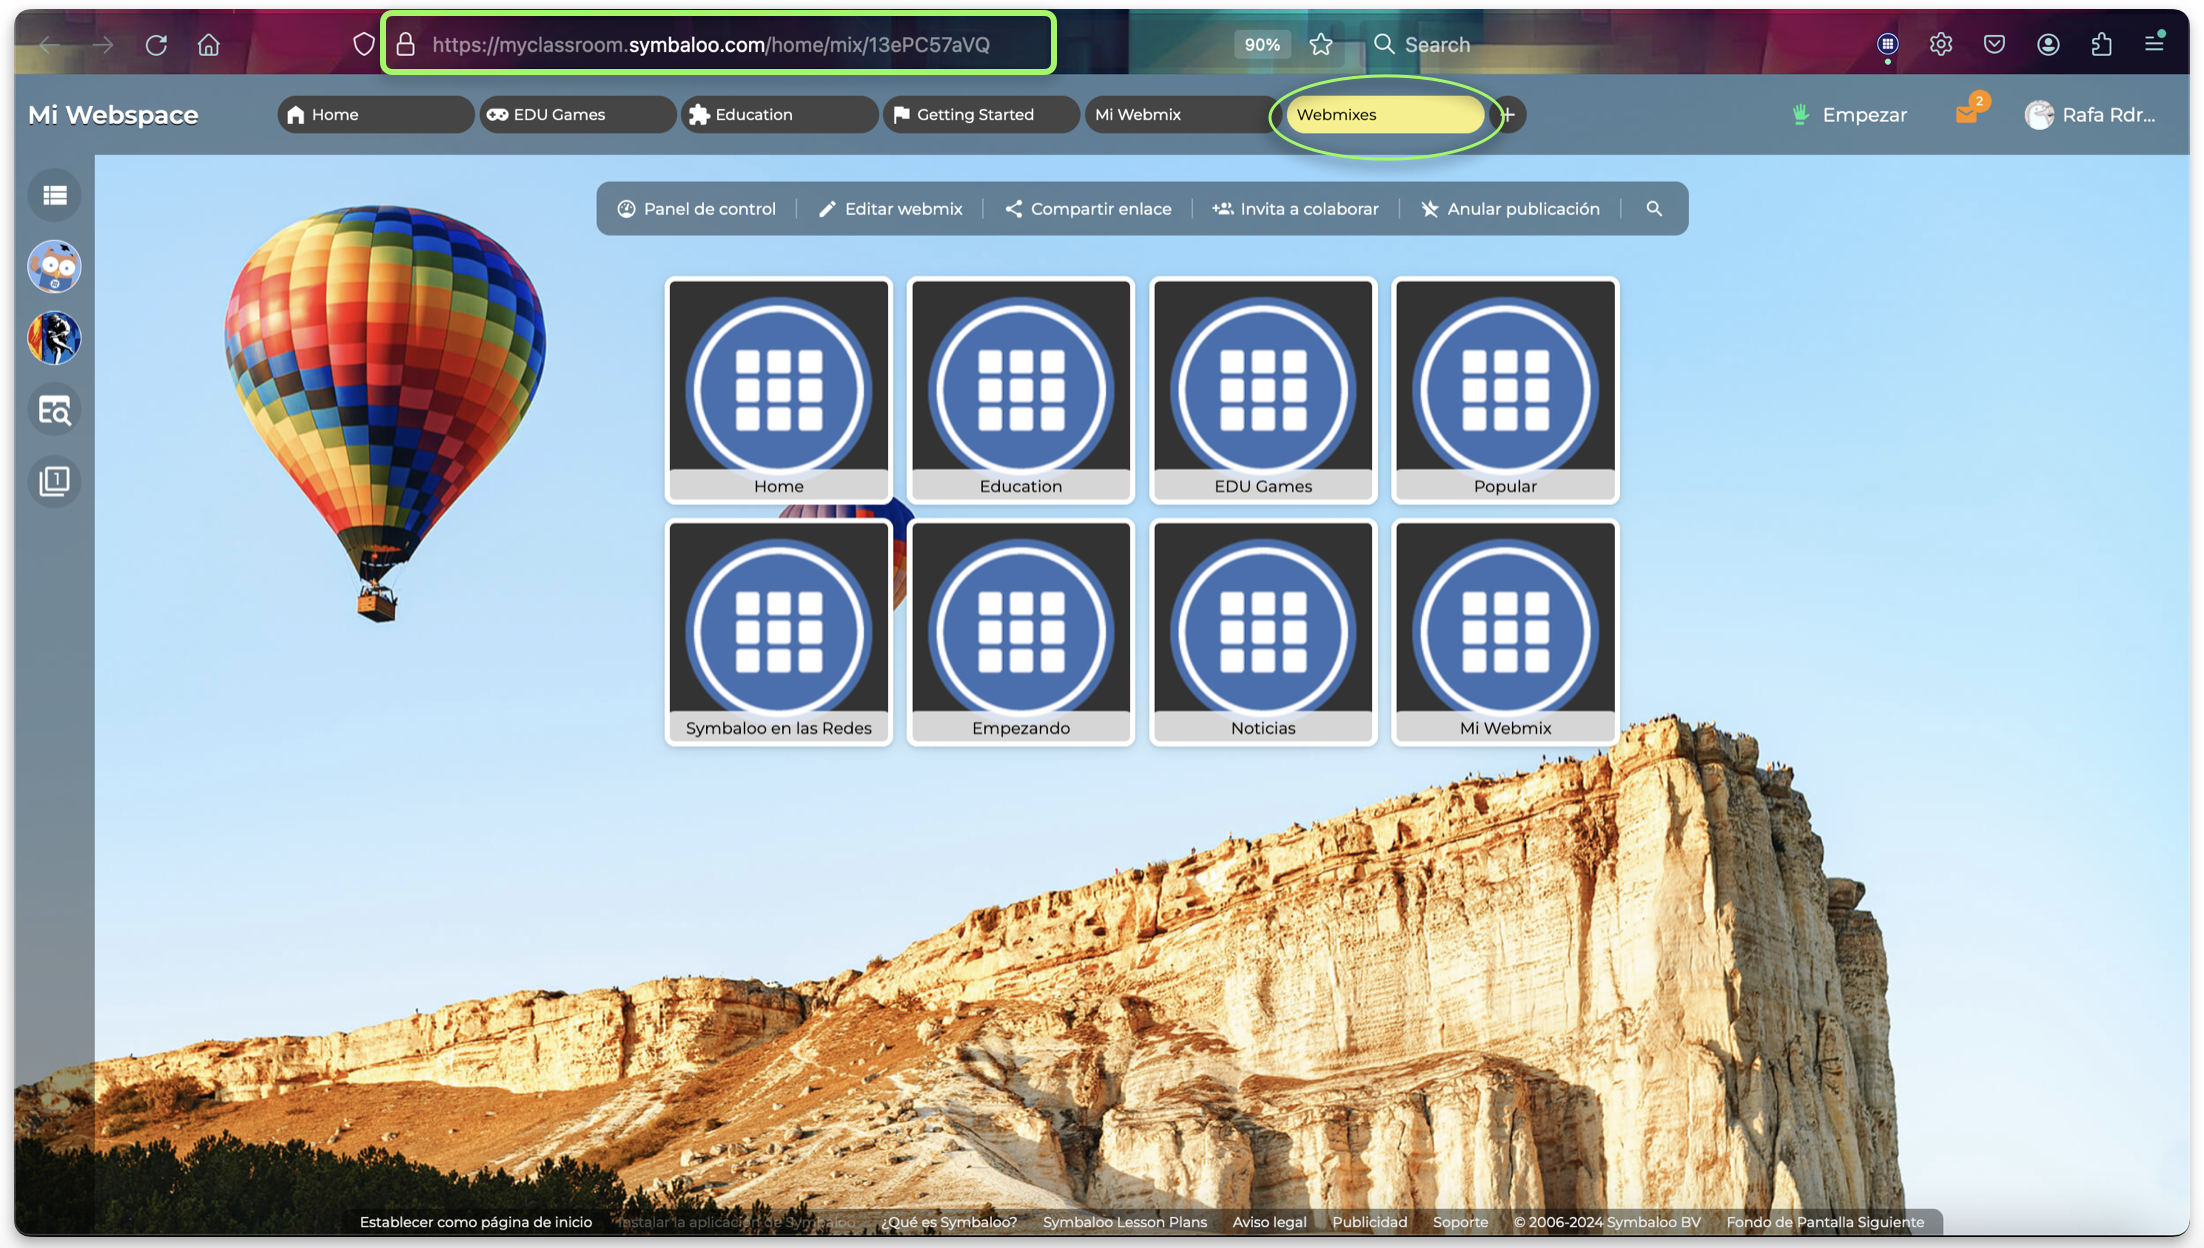Open the Pocket save icon
Viewport: 2204px width, 1248px height.
[1994, 44]
